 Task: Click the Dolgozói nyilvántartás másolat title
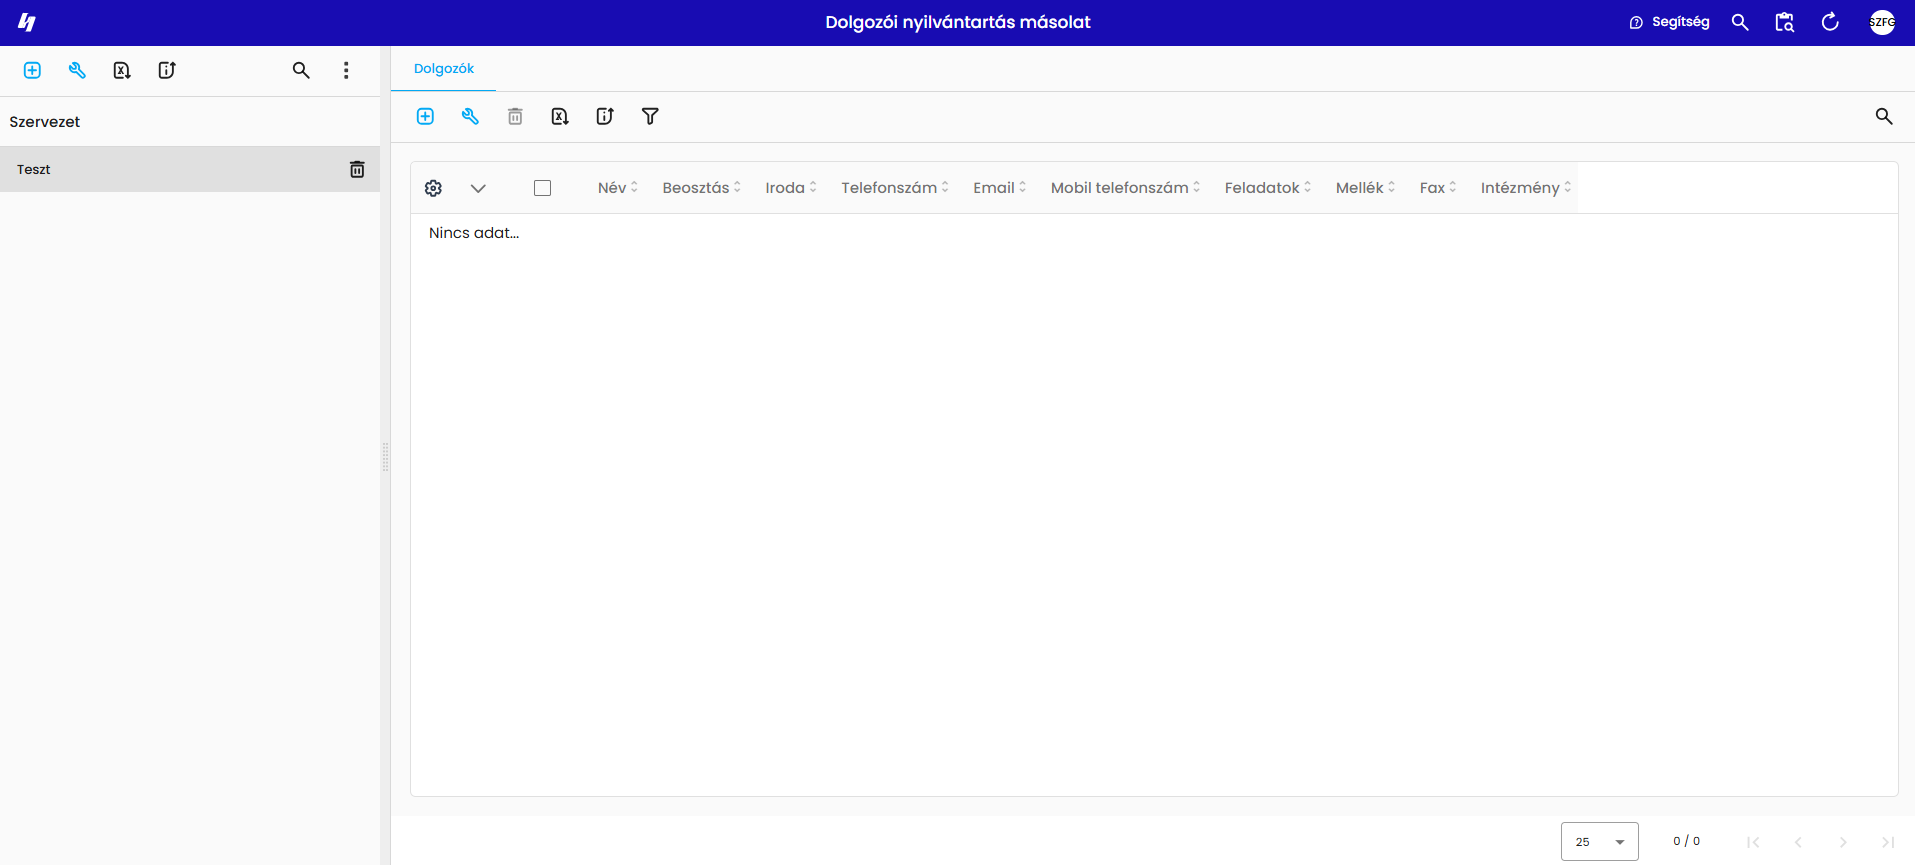point(958,22)
